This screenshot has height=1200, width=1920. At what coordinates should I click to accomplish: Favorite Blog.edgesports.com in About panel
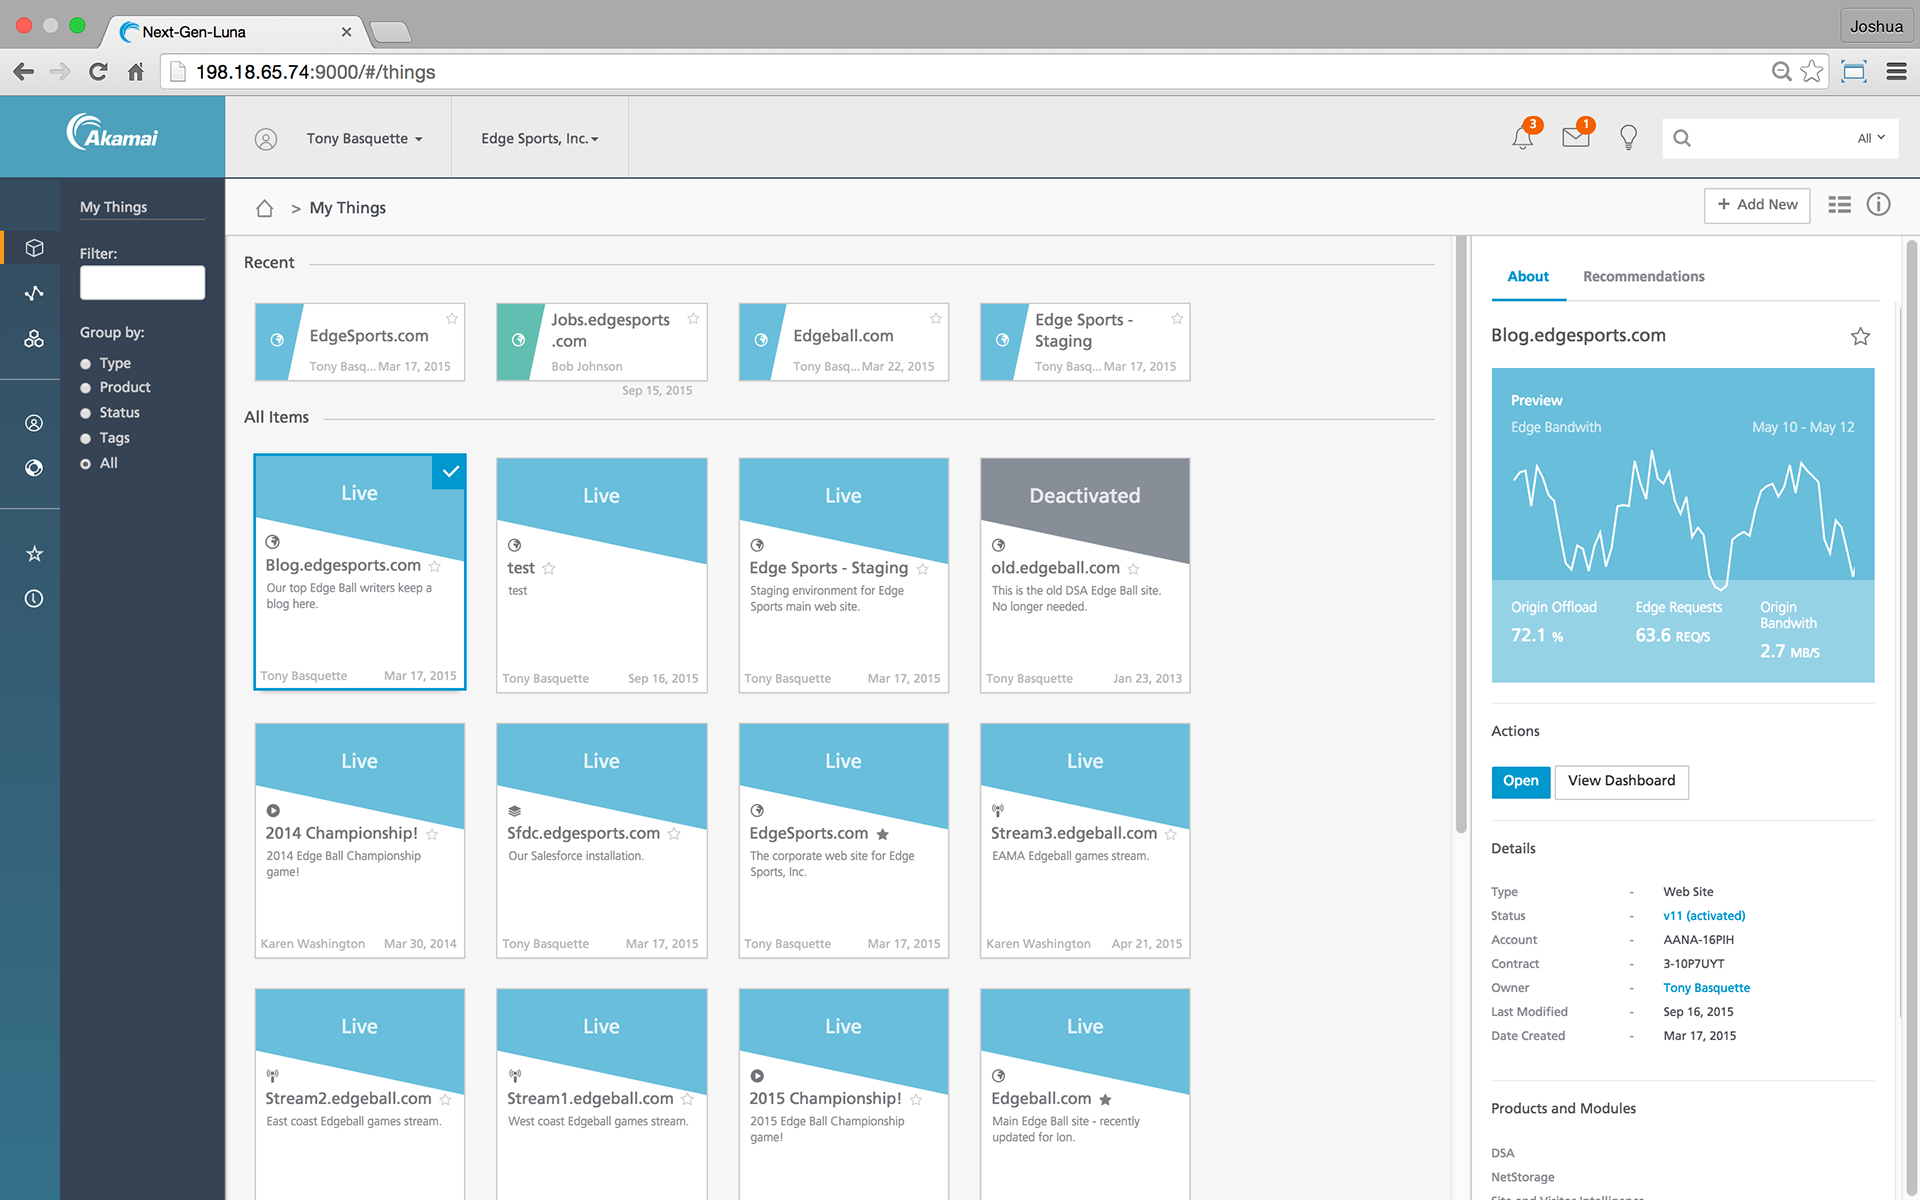tap(1860, 336)
